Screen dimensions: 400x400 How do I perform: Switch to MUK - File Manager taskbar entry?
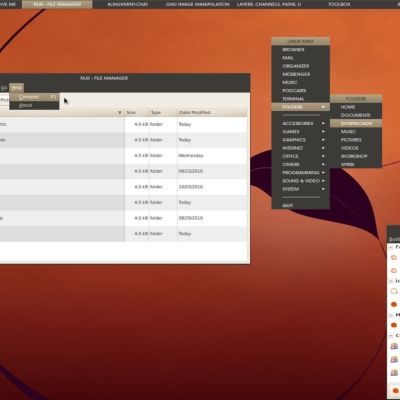click(57, 4)
